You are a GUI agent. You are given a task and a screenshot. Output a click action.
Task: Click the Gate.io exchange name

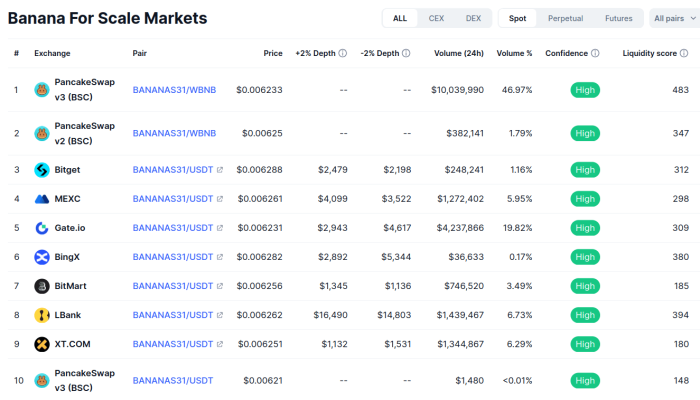[x=70, y=228]
